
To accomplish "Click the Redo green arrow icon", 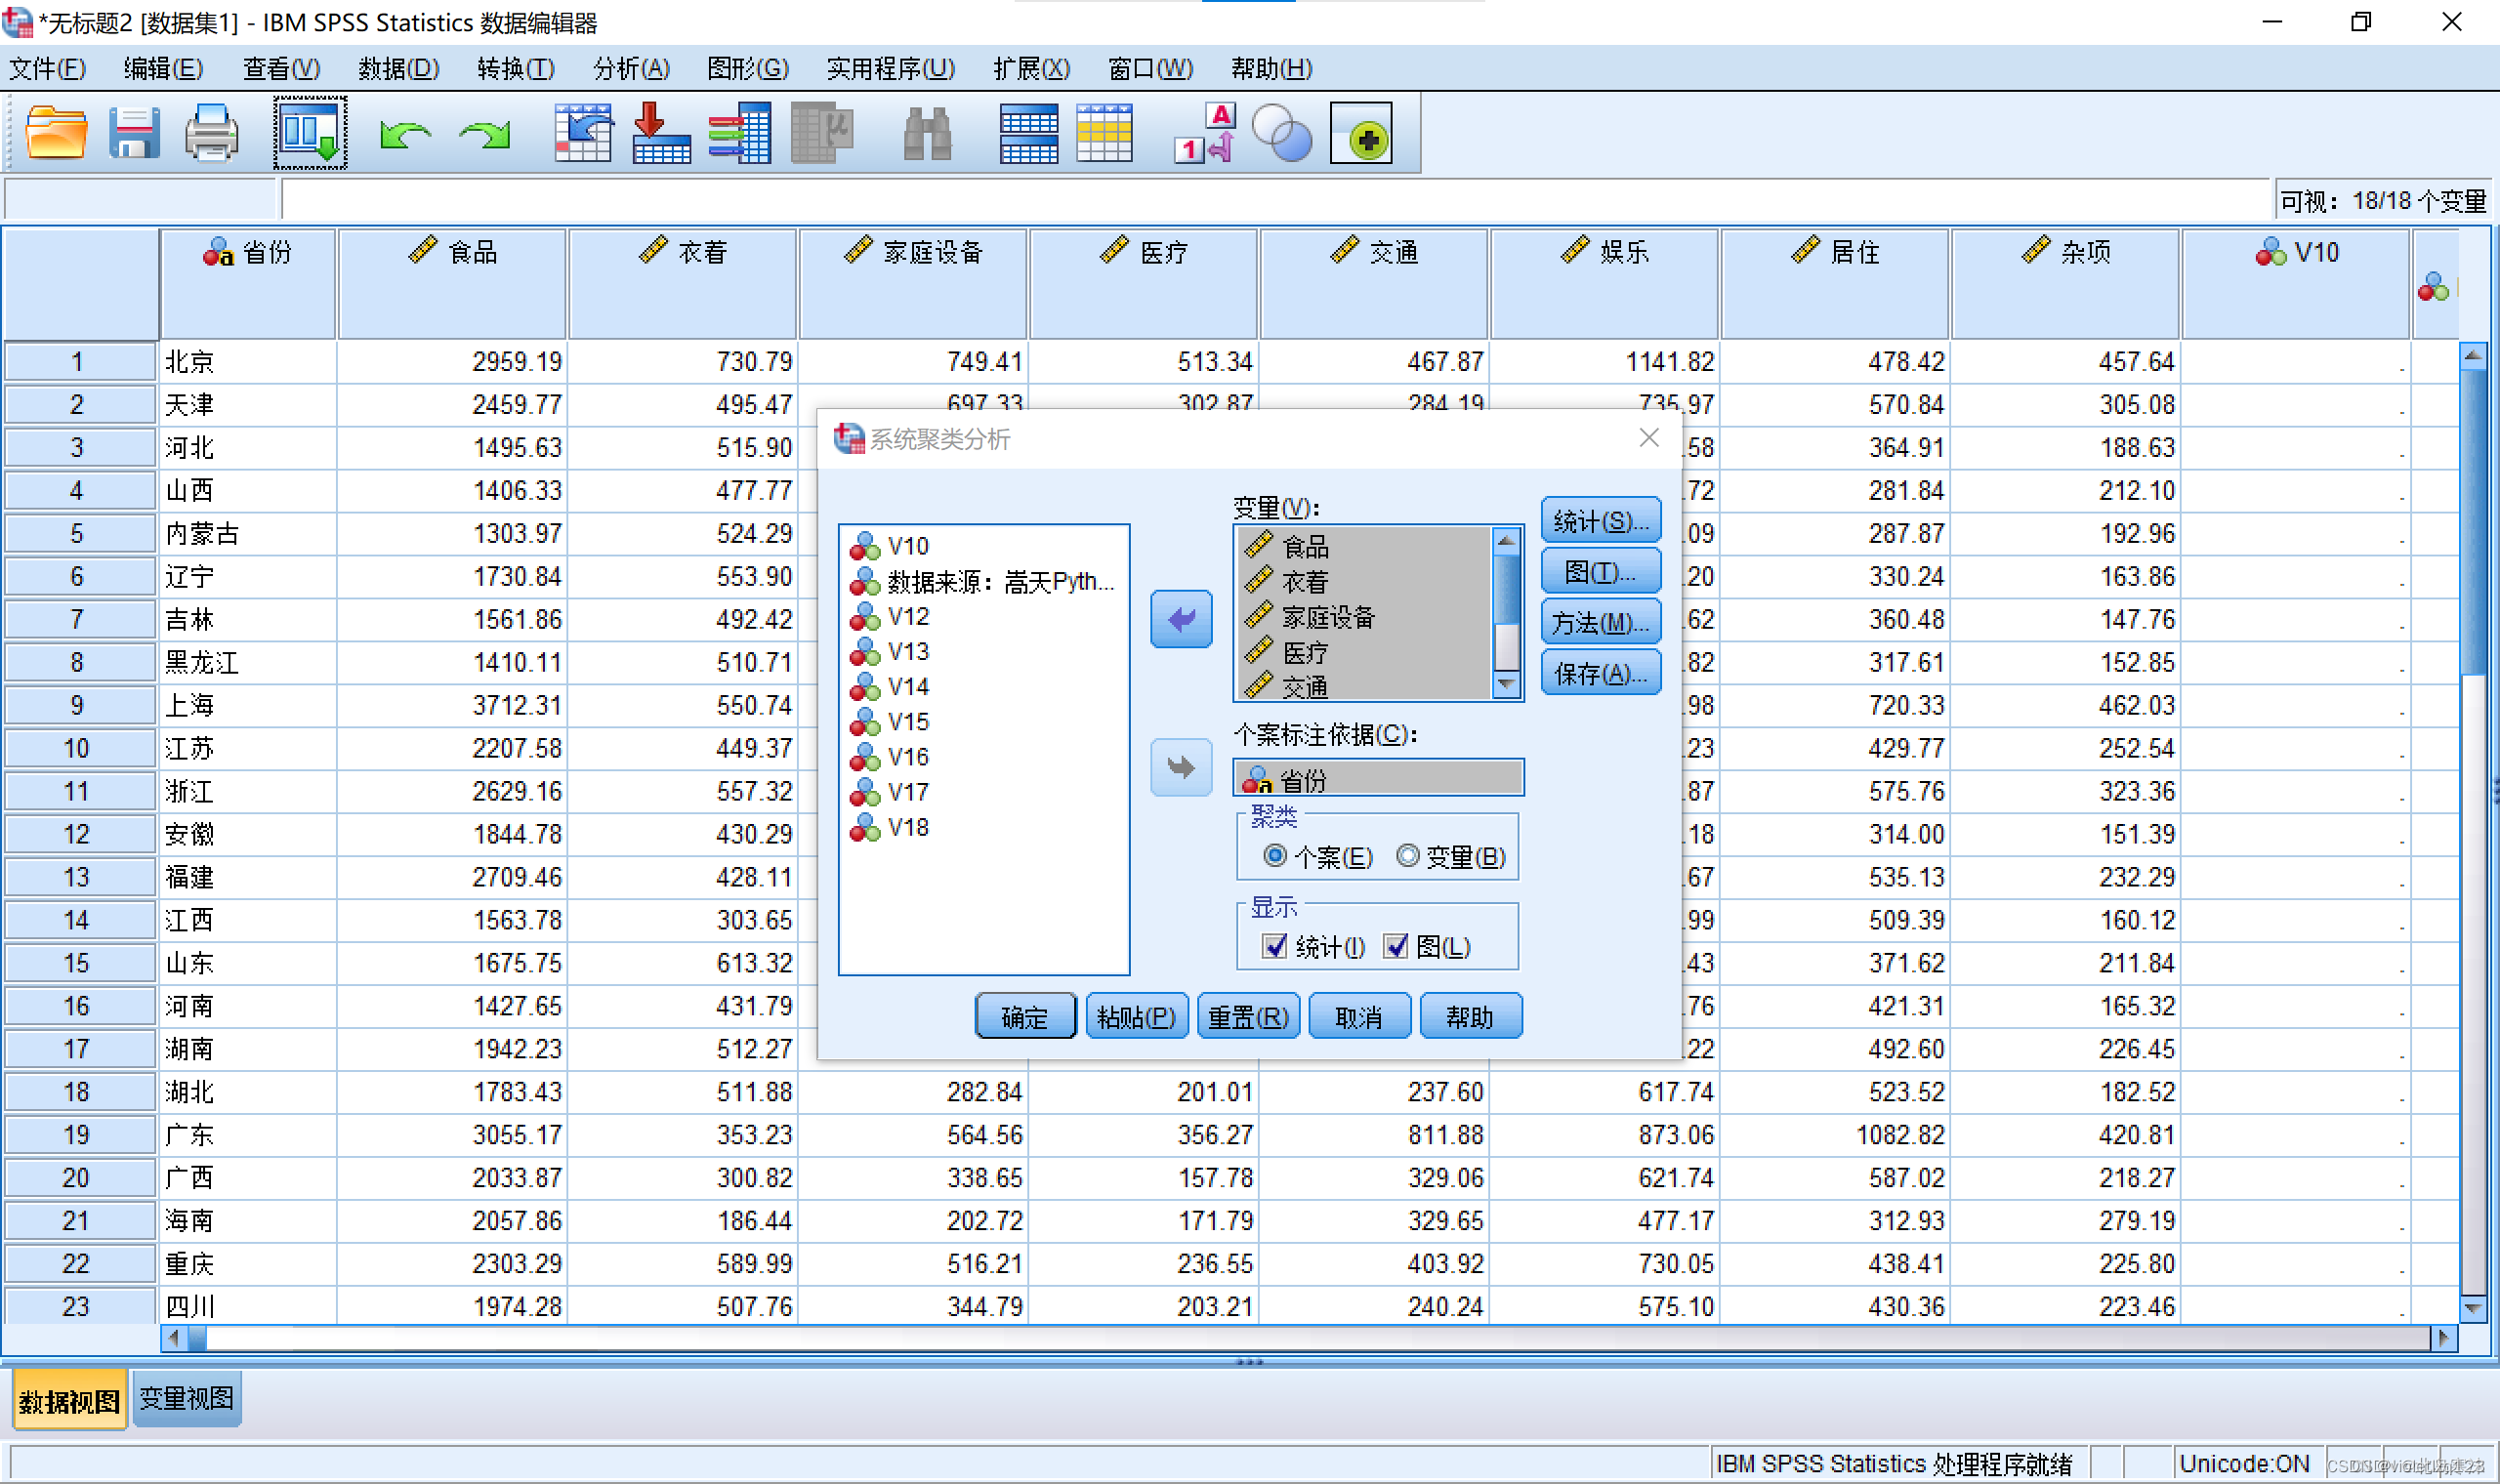I will pos(484,133).
